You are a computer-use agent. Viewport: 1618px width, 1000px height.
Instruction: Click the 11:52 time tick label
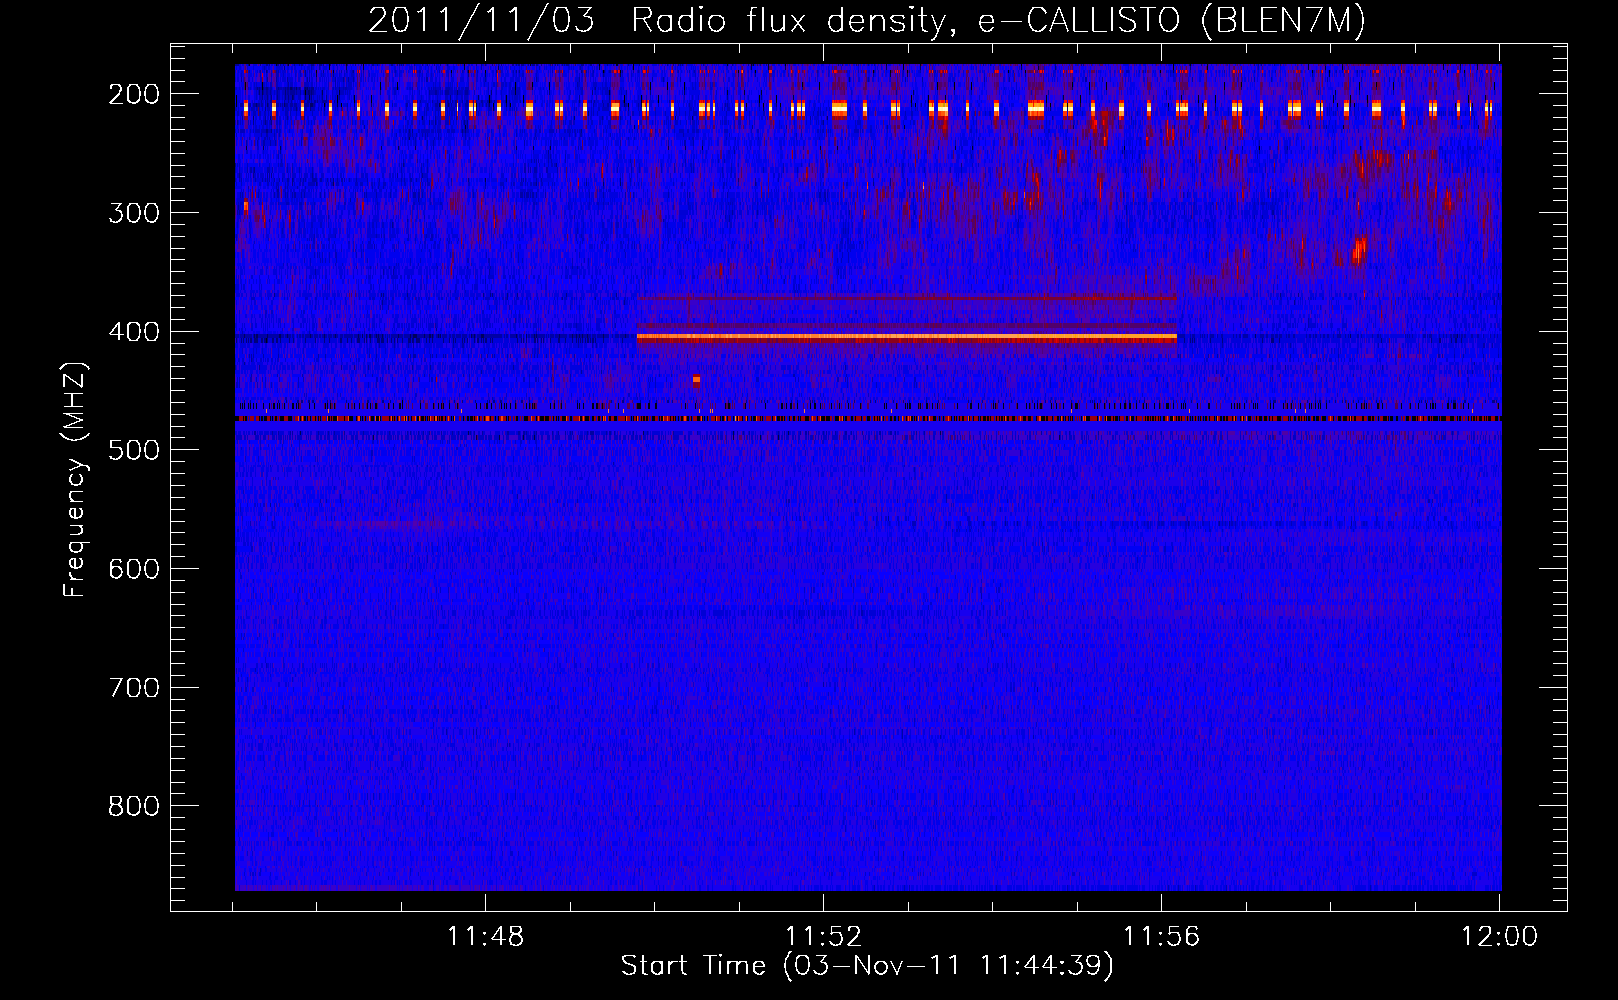click(x=823, y=937)
